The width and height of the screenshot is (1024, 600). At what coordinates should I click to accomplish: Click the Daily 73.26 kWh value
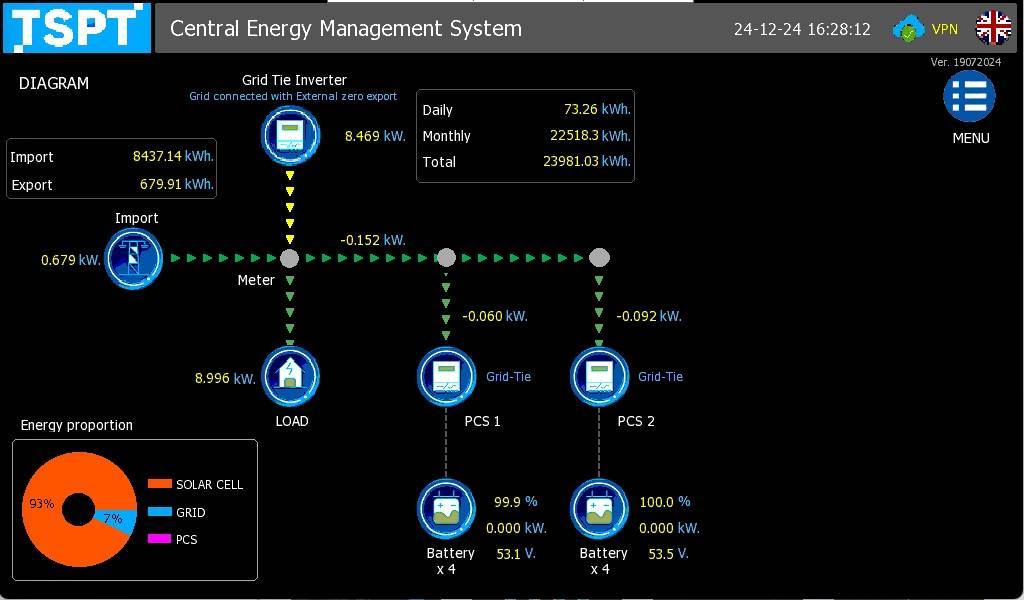(x=597, y=109)
